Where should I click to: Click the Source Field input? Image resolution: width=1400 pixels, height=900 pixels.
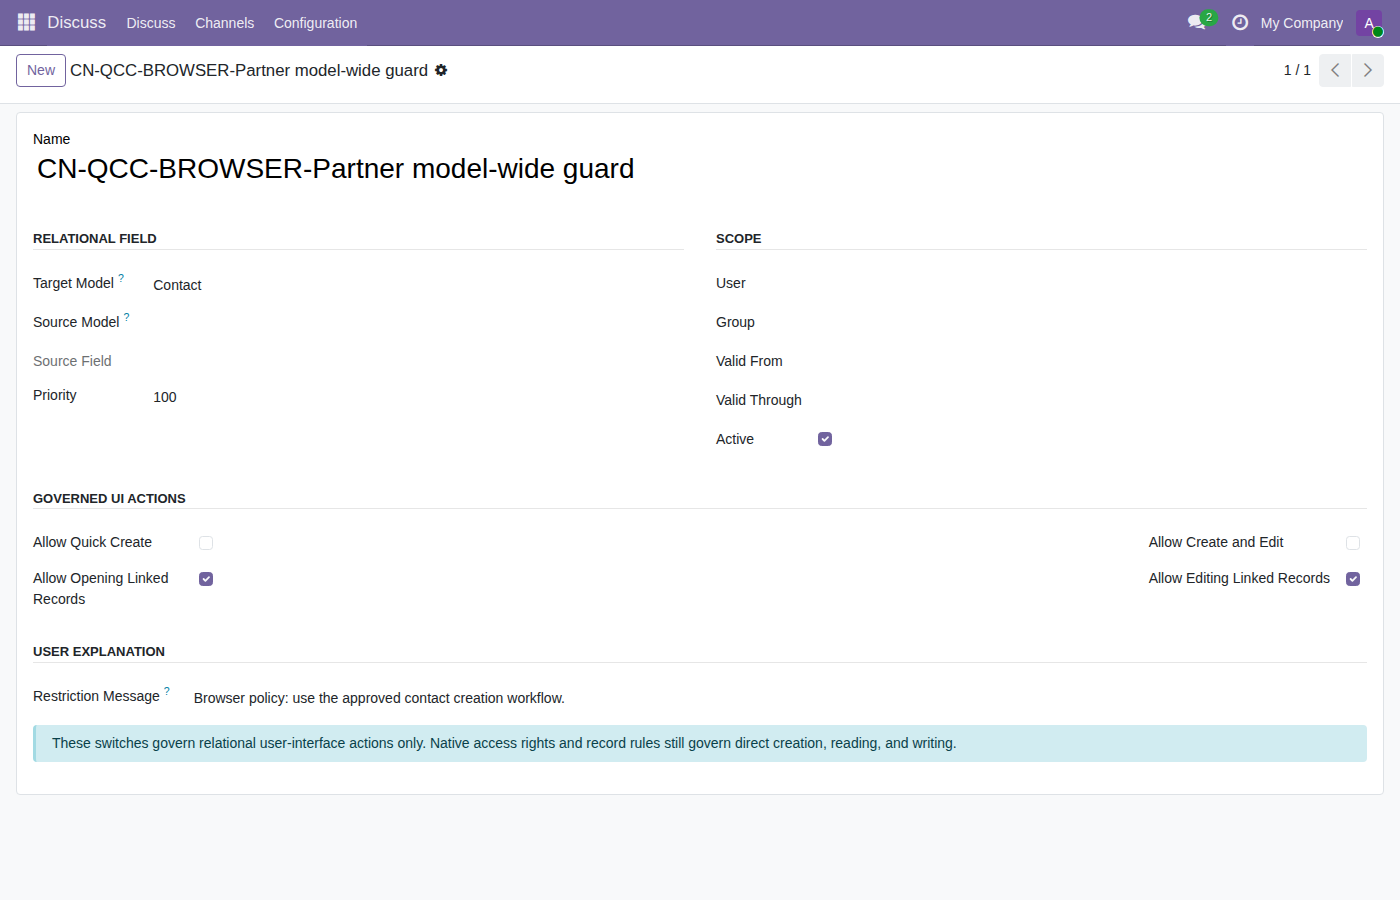[418, 362]
